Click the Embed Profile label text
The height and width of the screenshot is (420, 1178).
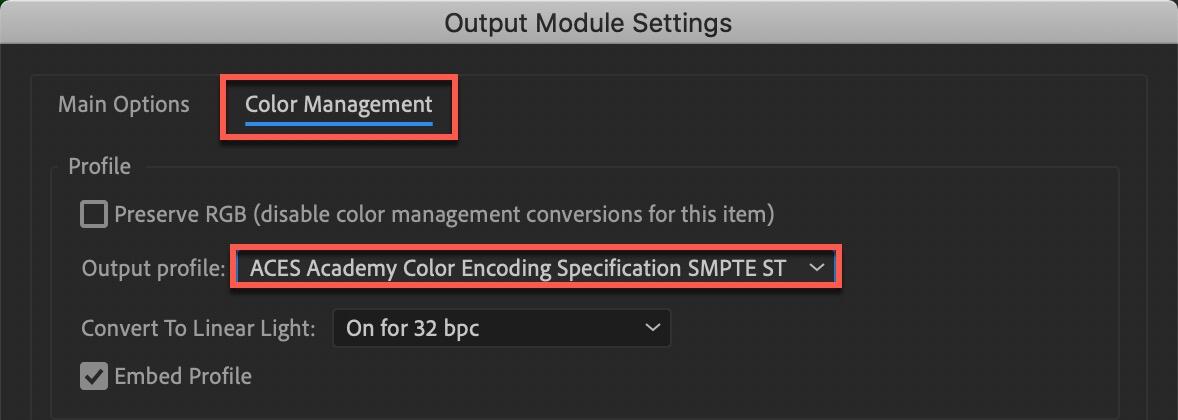tap(183, 377)
